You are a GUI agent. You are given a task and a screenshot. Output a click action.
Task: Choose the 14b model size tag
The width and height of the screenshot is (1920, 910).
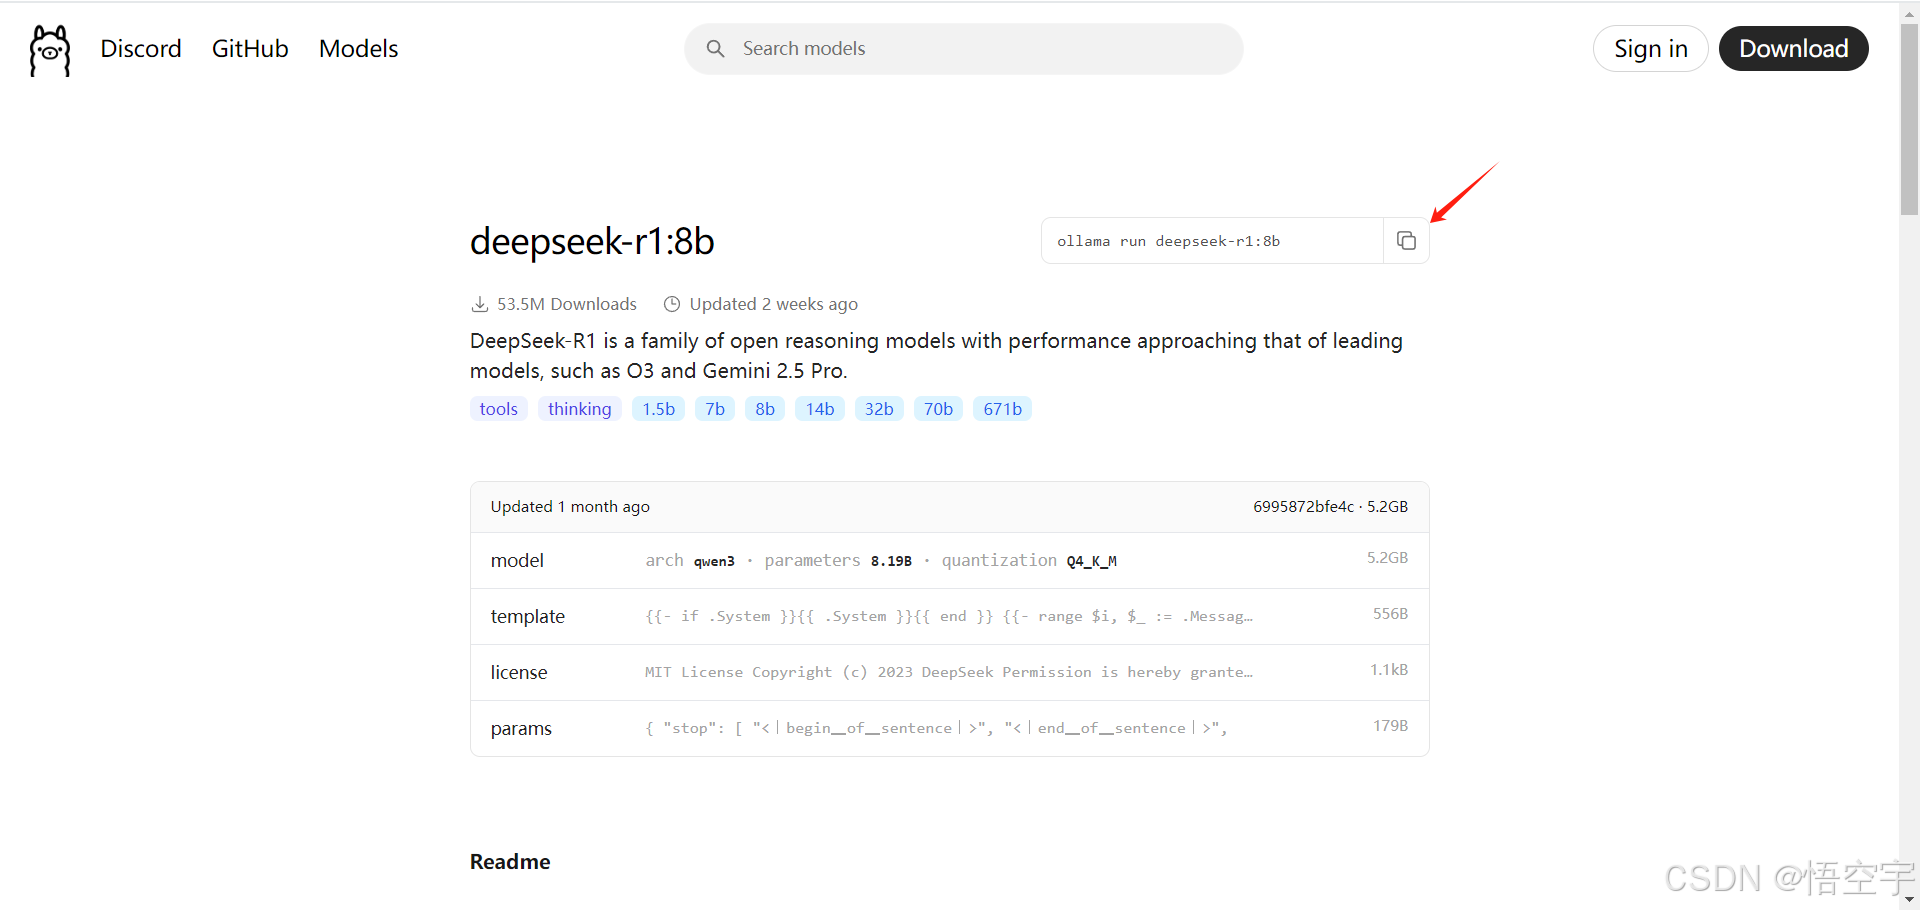coord(820,409)
